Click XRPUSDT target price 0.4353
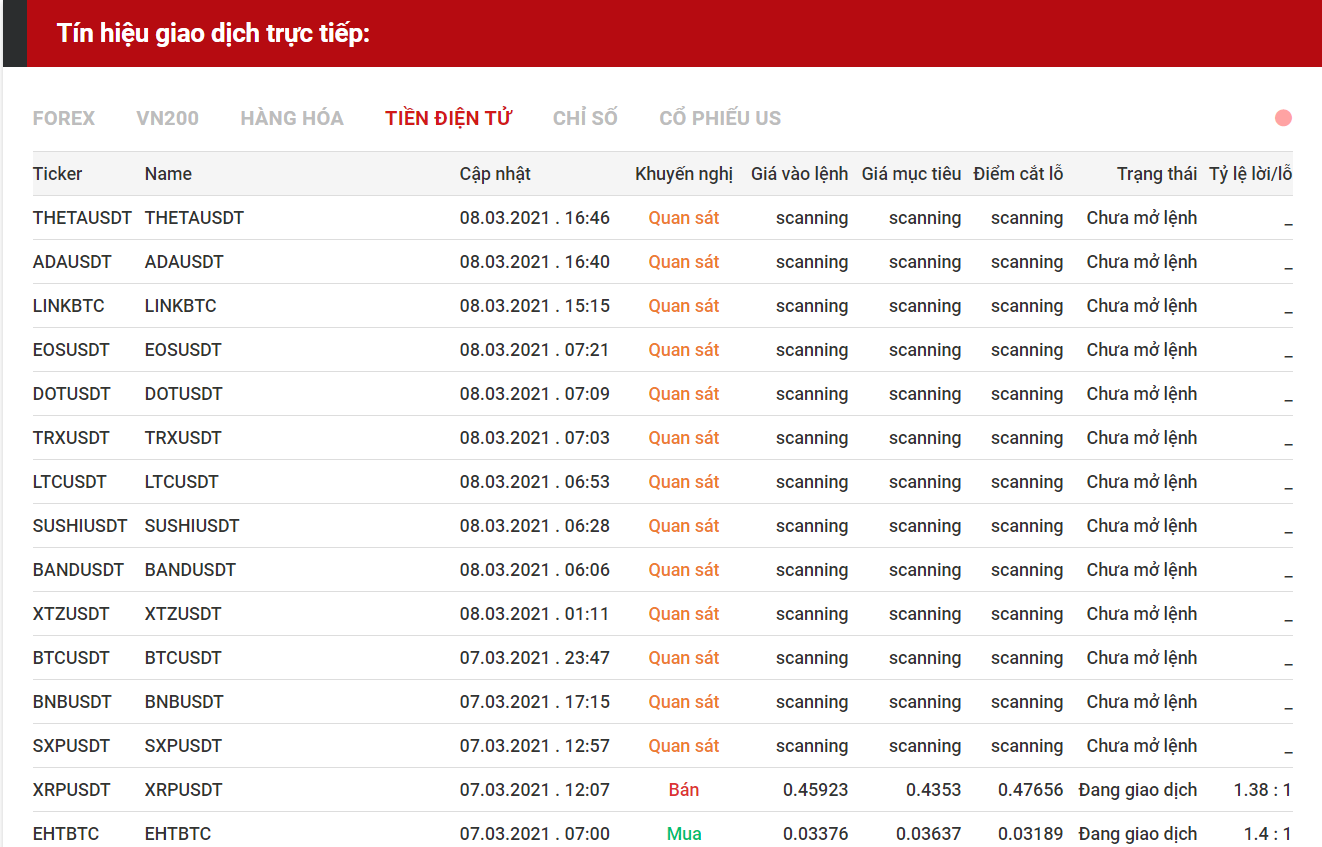Screen dimensions: 1322x847 click(x=934, y=790)
